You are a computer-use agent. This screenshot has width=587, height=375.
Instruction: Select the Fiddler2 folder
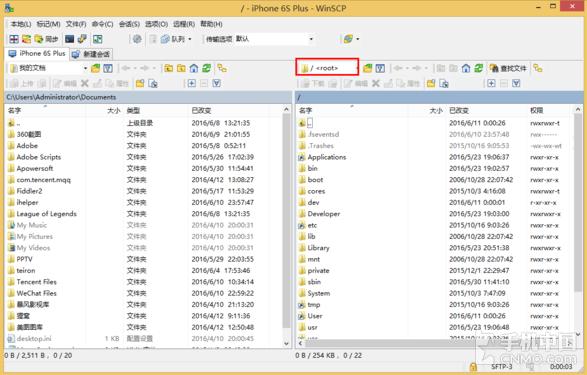coord(29,191)
